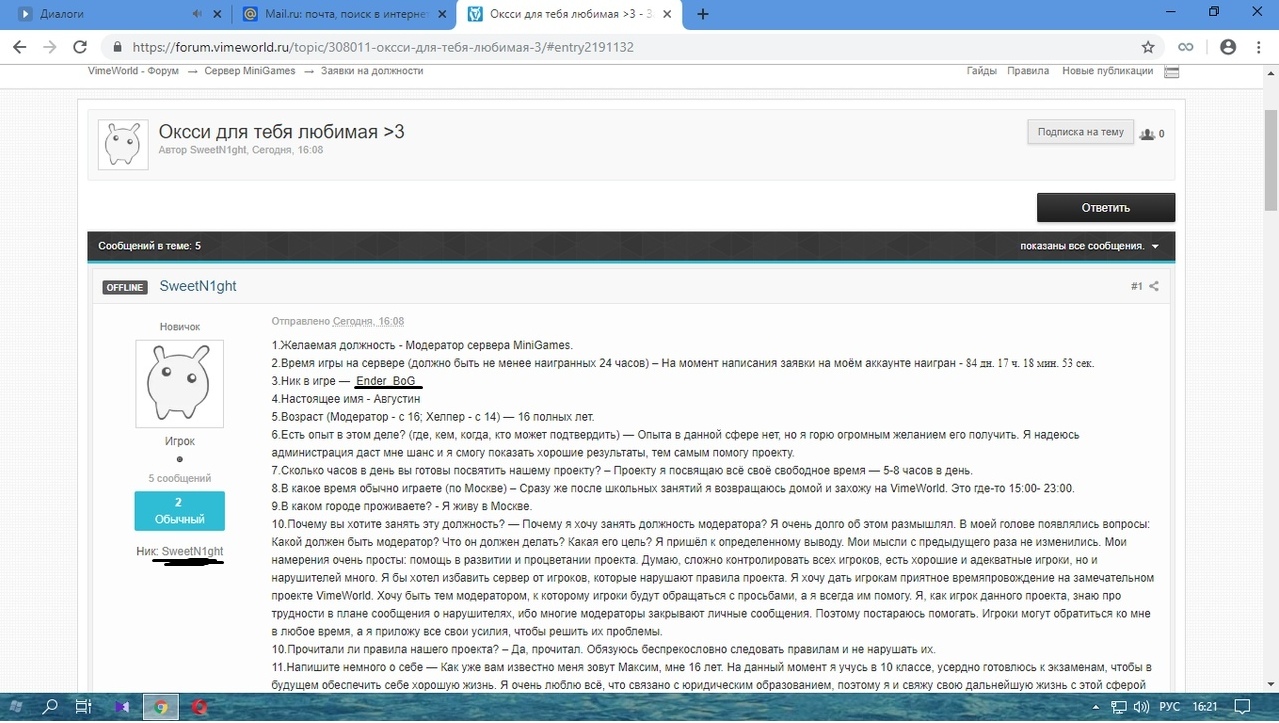Viewport: 1279px width, 723px height.
Task: Click the Сообщений в теме: 5 label
Action: pos(149,246)
